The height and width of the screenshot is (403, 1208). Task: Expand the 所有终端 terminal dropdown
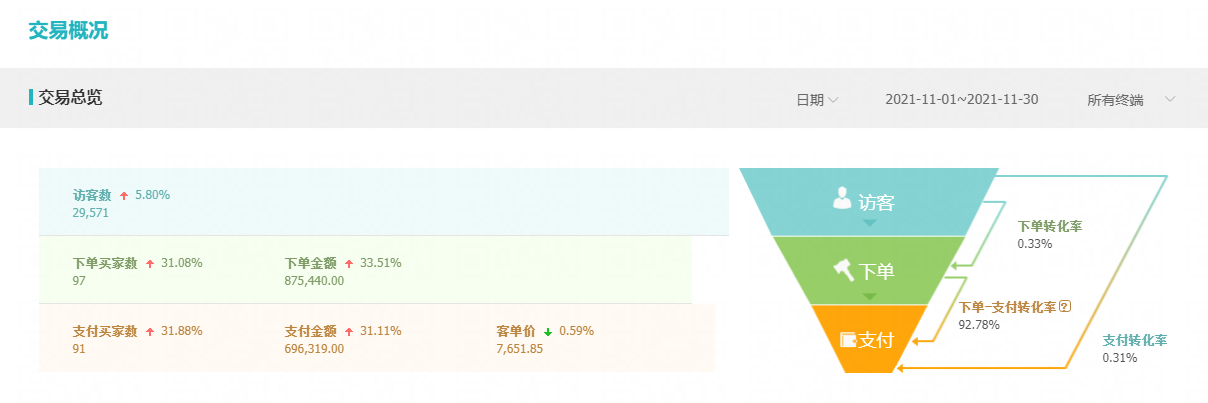[1130, 99]
